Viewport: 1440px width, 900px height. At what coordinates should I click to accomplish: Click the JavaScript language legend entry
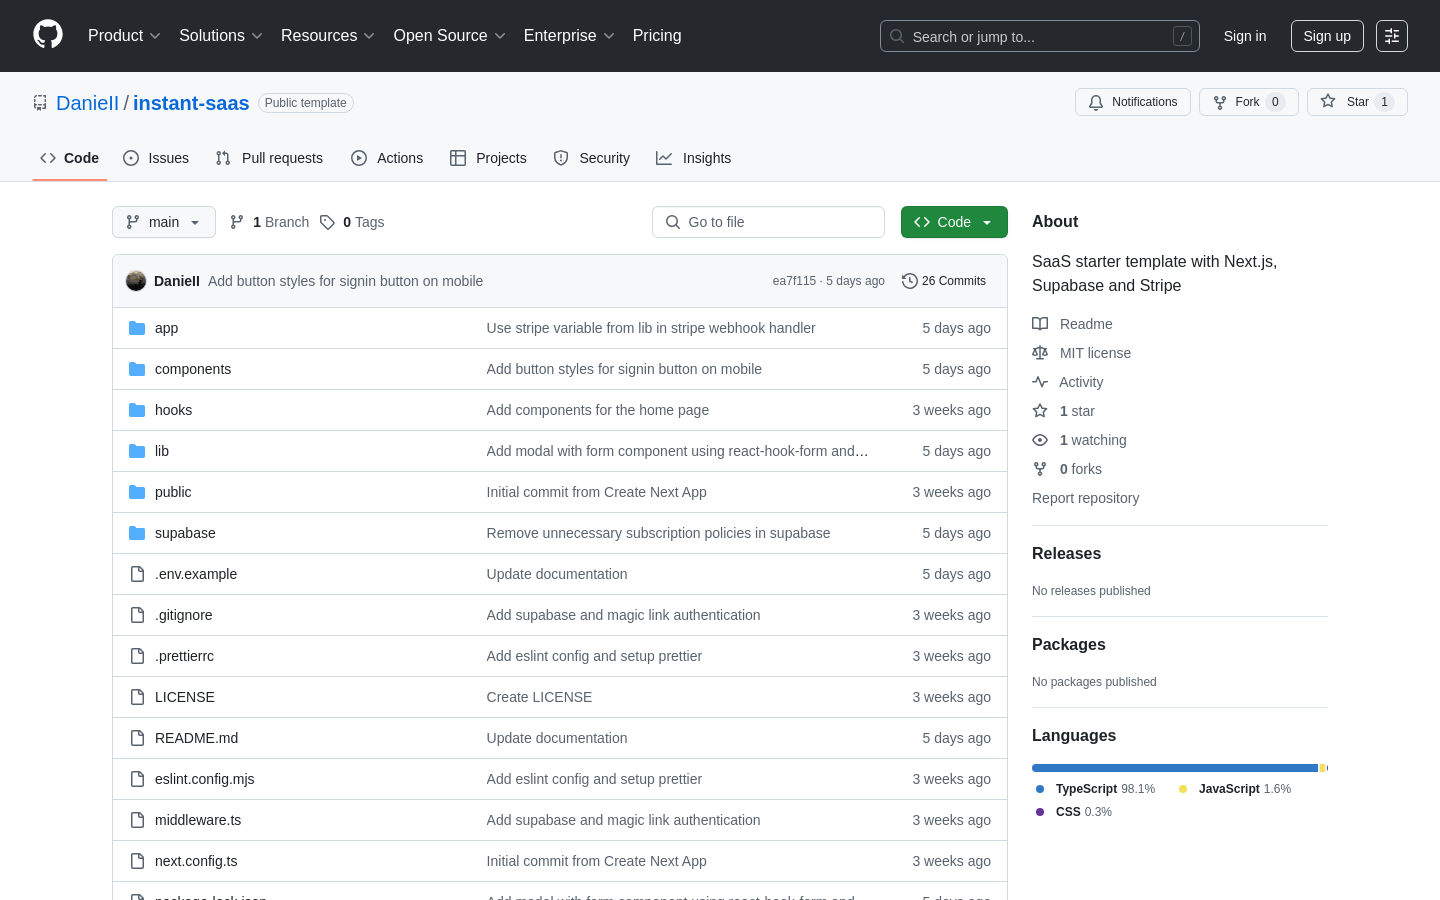click(1235, 789)
